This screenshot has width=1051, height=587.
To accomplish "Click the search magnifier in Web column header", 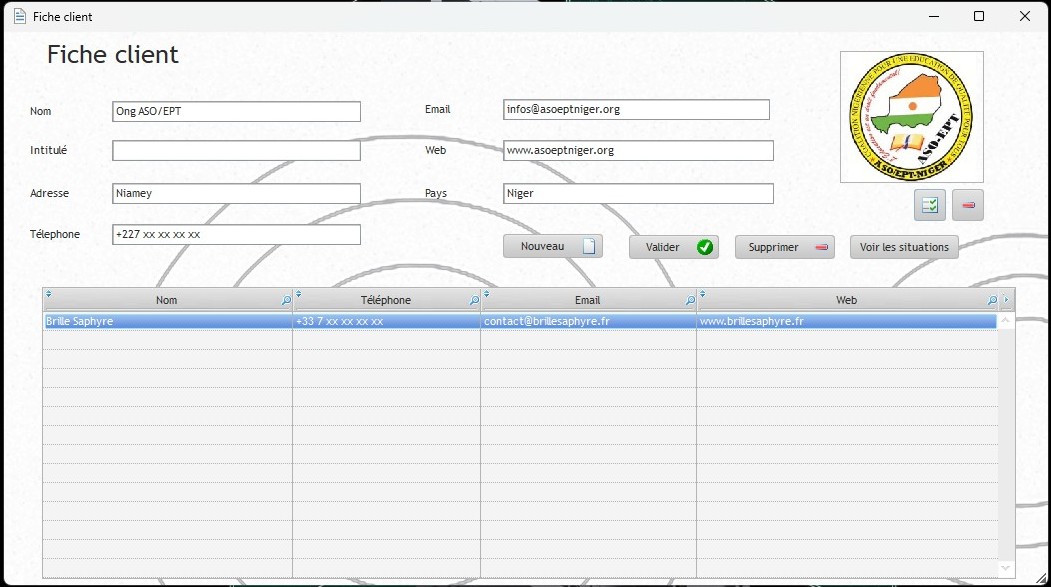I will tap(992, 300).
